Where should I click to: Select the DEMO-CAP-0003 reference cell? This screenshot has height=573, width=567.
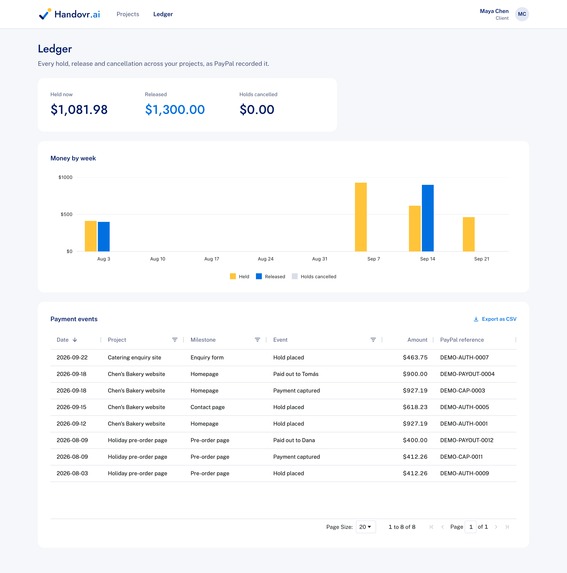(462, 390)
